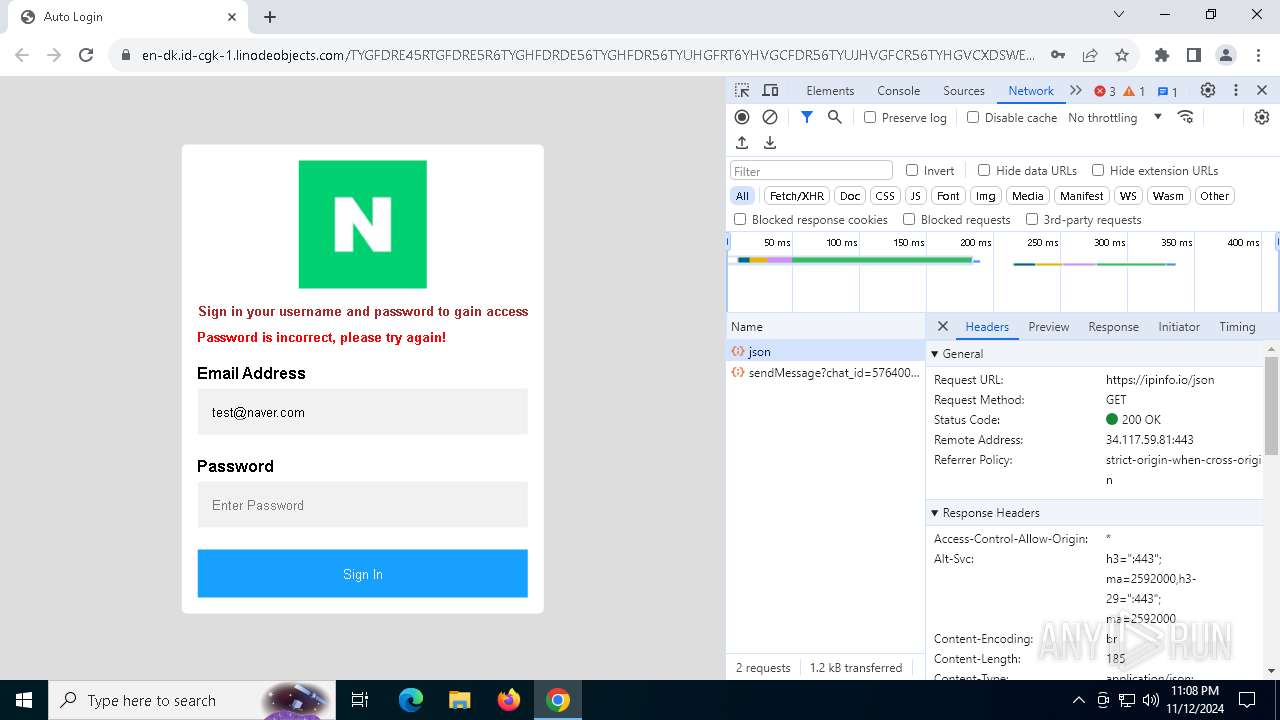
Task: Click the Sign In button
Action: 362,574
